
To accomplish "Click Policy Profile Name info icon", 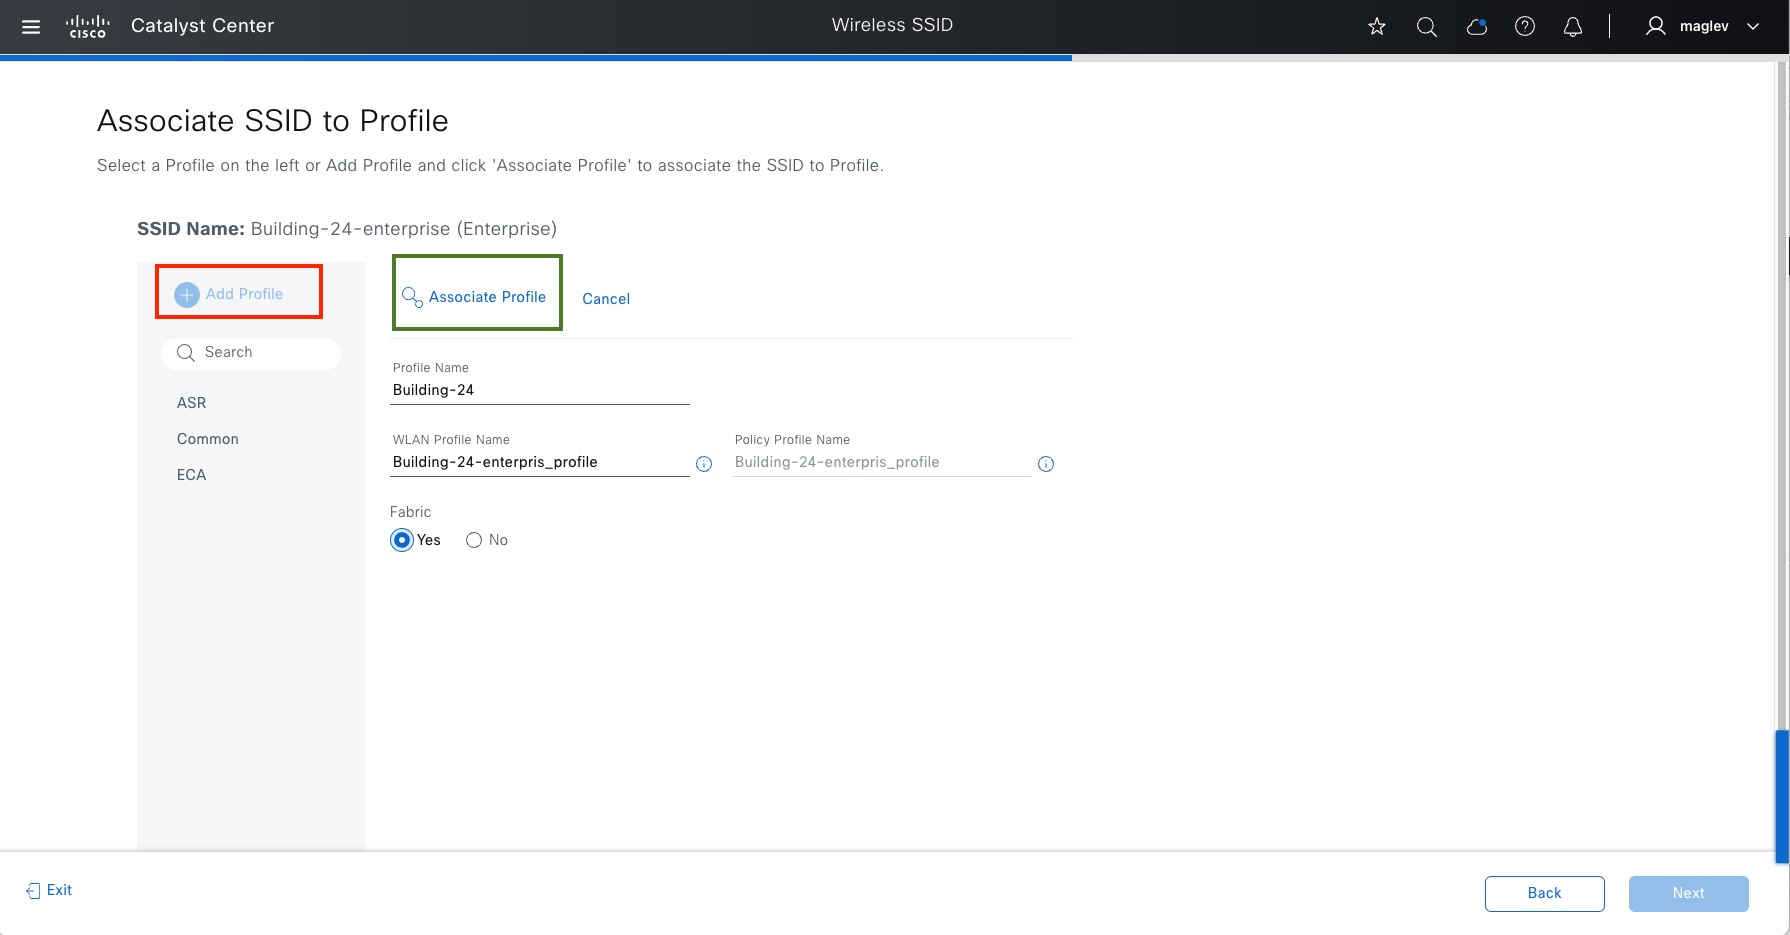I will (x=1046, y=464).
